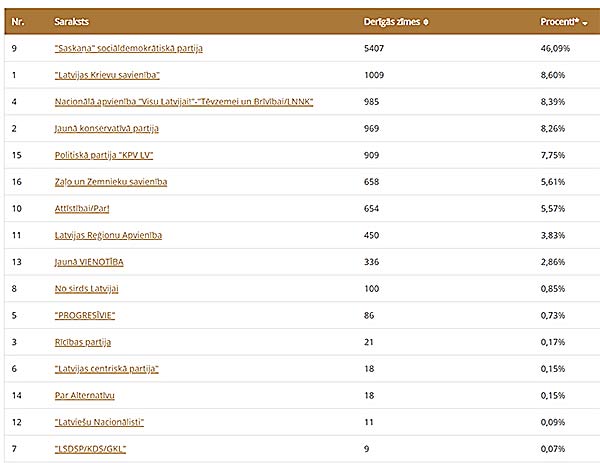Open the Latvijas Reģionu Apvienība link
This screenshot has height=463, width=600.
point(108,235)
